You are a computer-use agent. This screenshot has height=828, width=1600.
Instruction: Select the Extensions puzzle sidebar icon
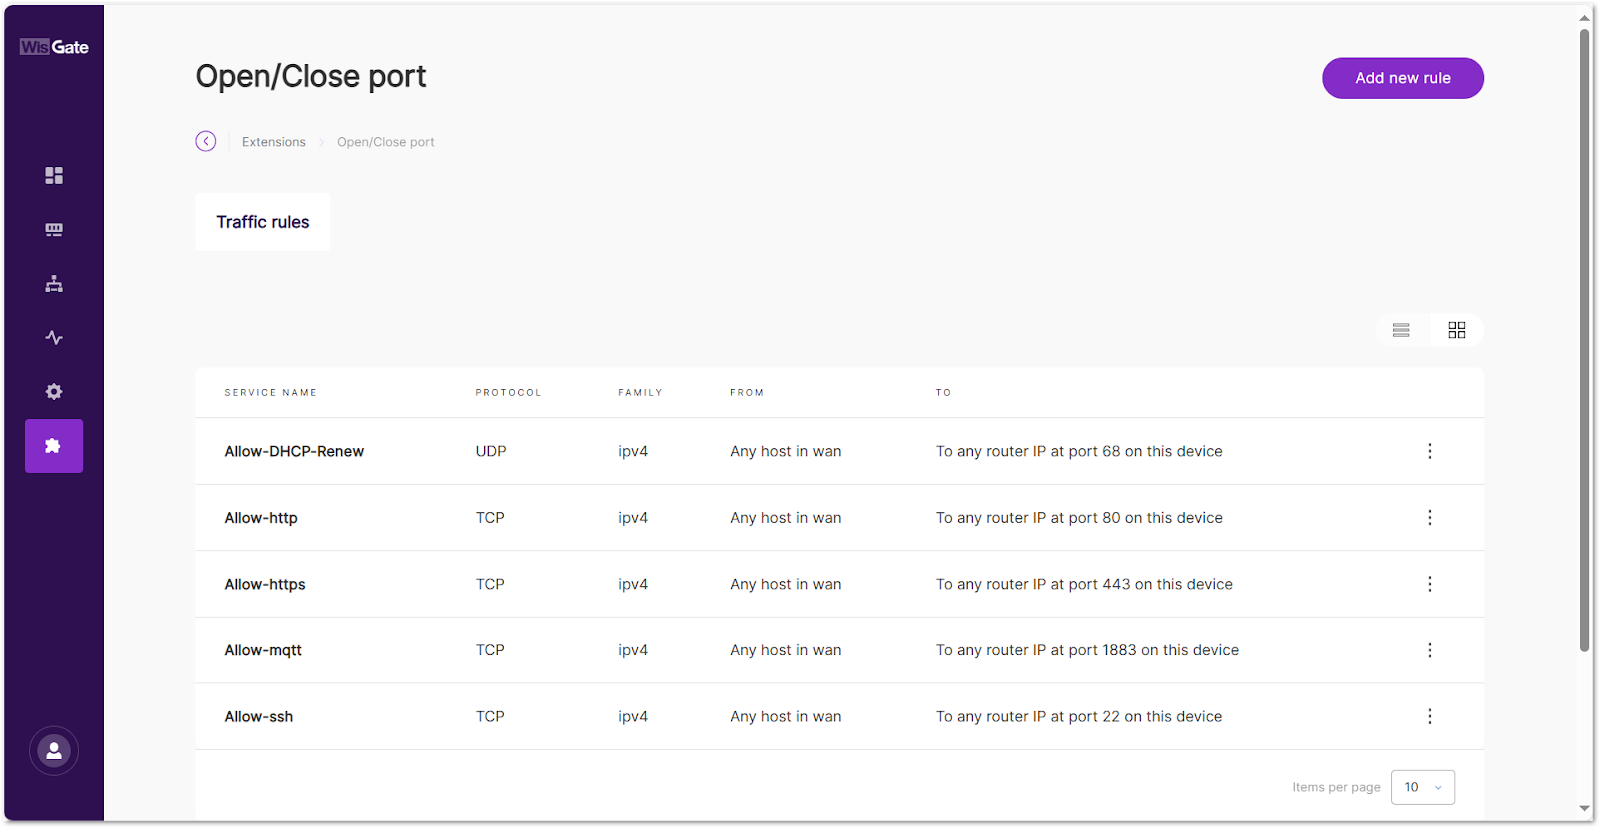(x=54, y=446)
